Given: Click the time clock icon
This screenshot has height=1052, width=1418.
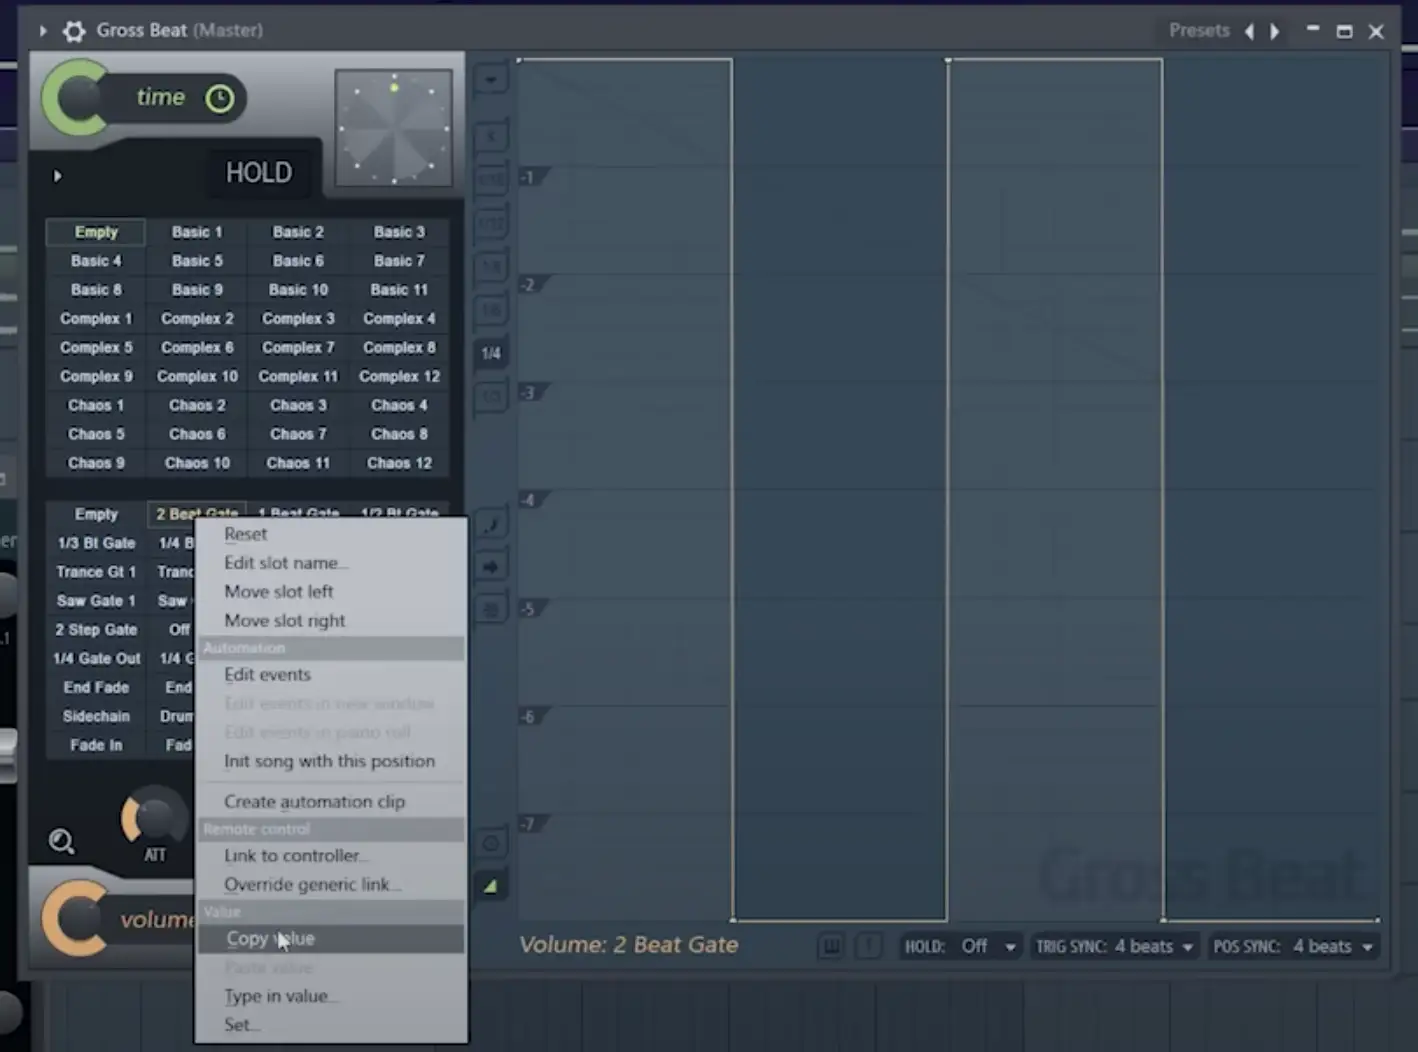Looking at the screenshot, I should pyautogui.click(x=219, y=98).
